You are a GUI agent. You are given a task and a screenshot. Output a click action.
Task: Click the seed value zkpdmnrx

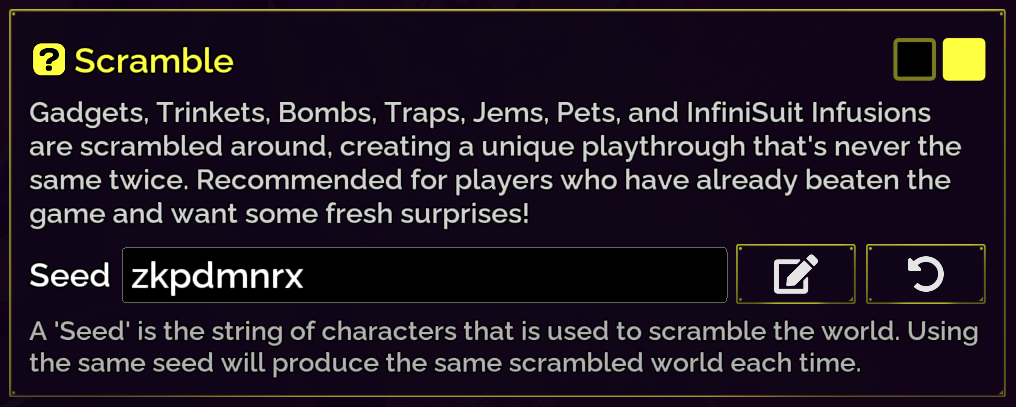(x=218, y=276)
